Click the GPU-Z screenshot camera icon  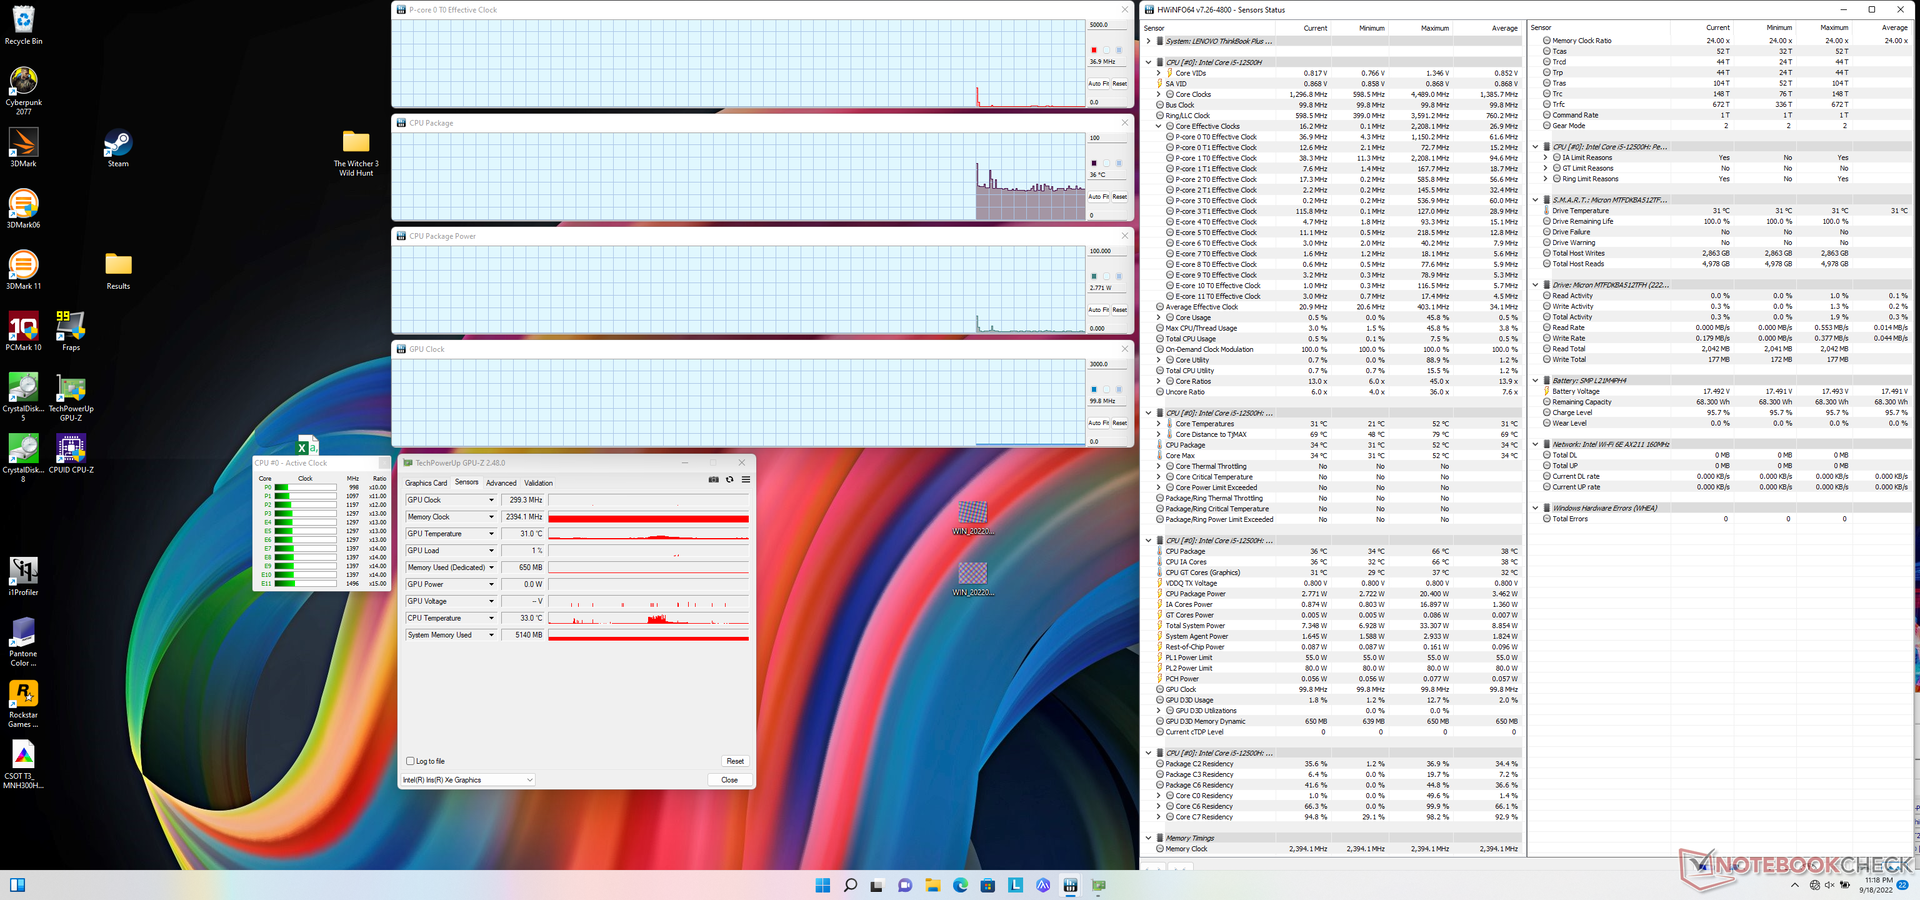tap(713, 480)
